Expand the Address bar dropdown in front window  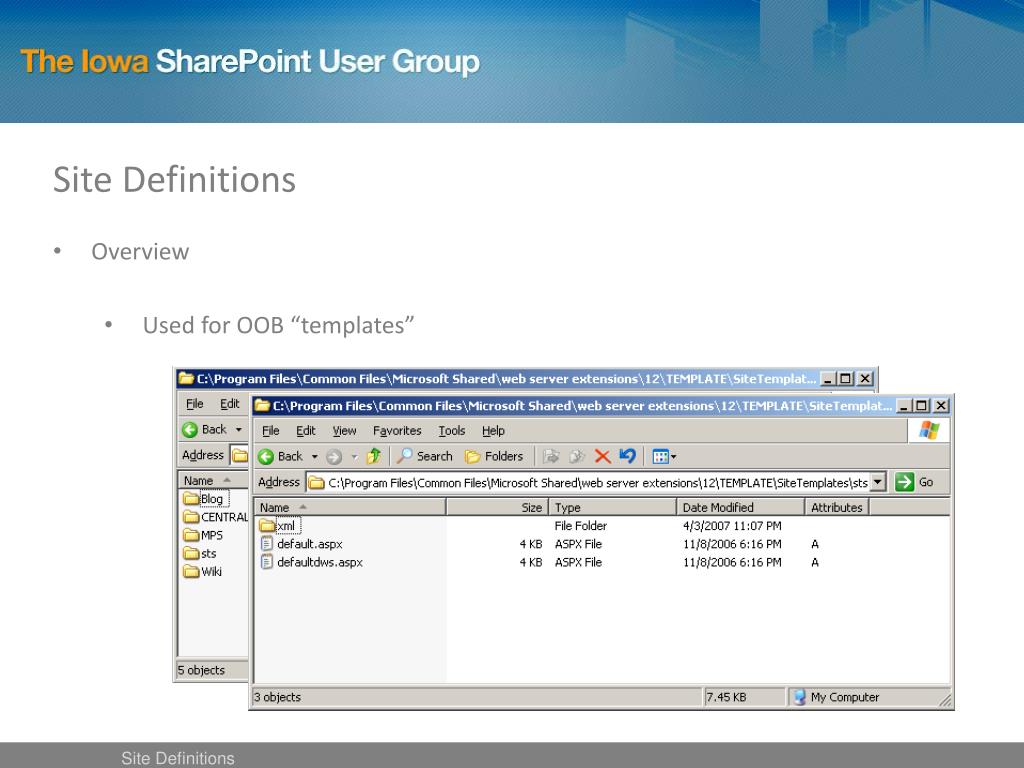(878, 482)
